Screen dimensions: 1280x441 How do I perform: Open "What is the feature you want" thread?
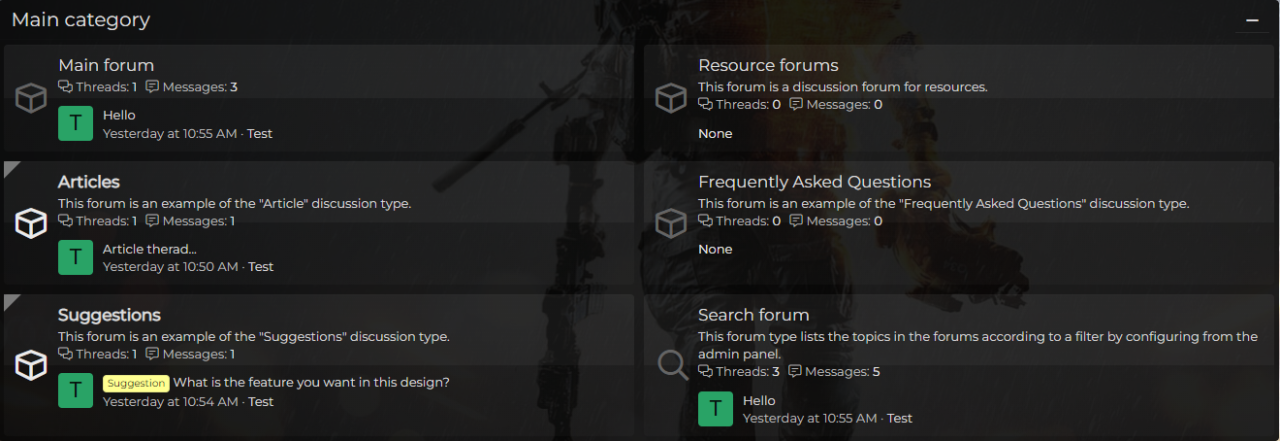point(311,383)
